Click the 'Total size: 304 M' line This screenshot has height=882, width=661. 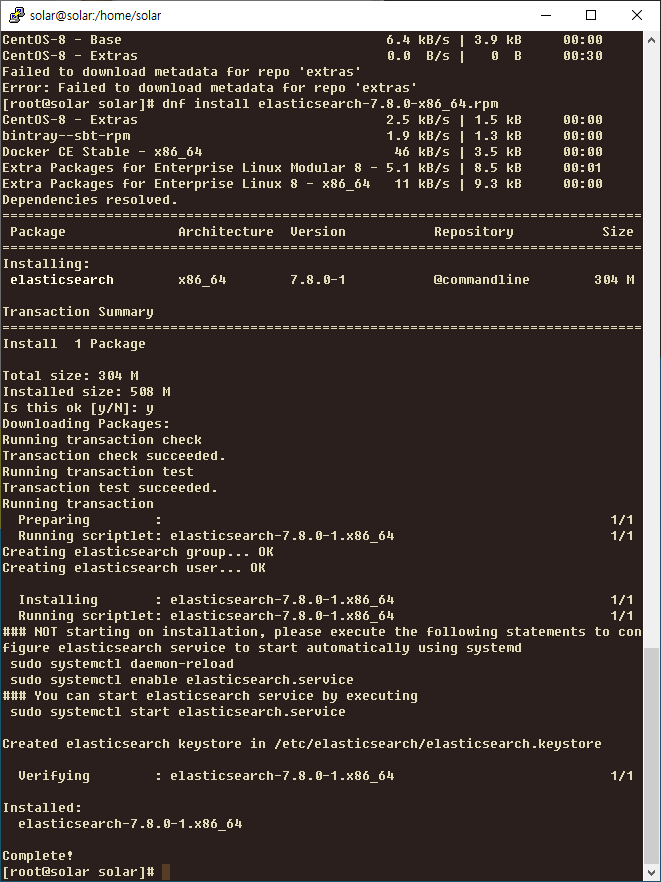(x=70, y=376)
